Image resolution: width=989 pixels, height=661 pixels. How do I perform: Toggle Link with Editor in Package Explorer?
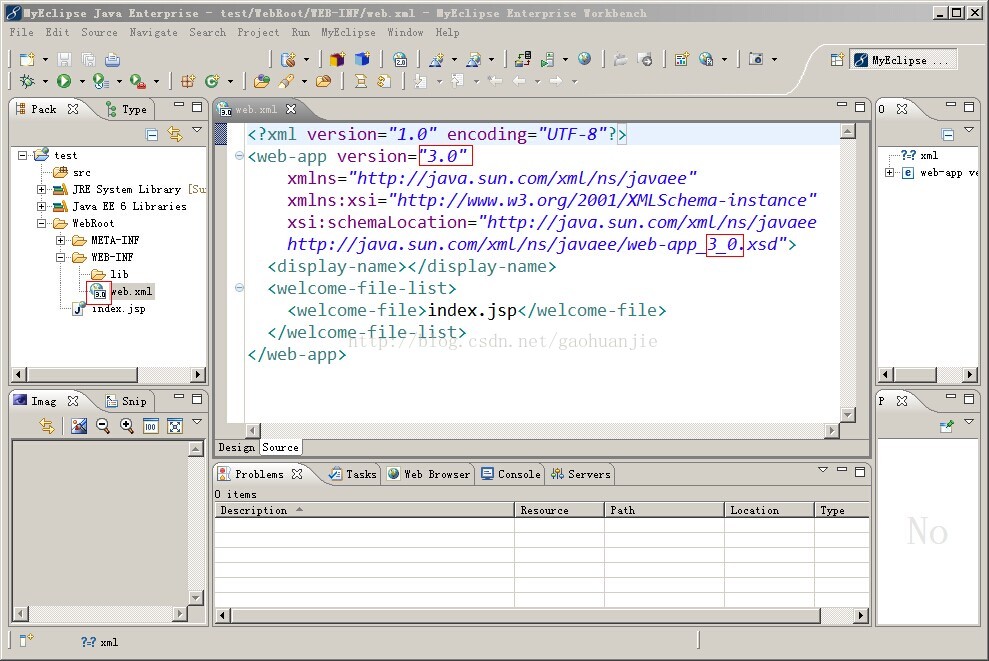pyautogui.click(x=175, y=134)
